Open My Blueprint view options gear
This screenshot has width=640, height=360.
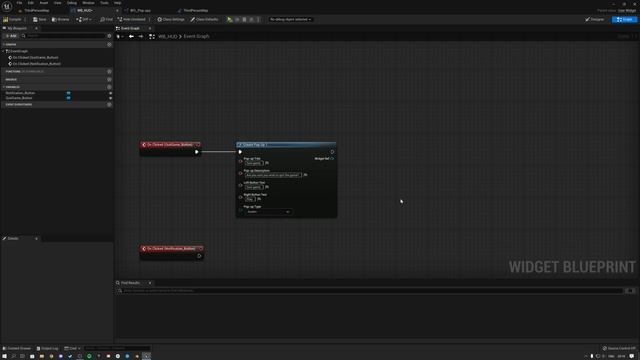109,36
